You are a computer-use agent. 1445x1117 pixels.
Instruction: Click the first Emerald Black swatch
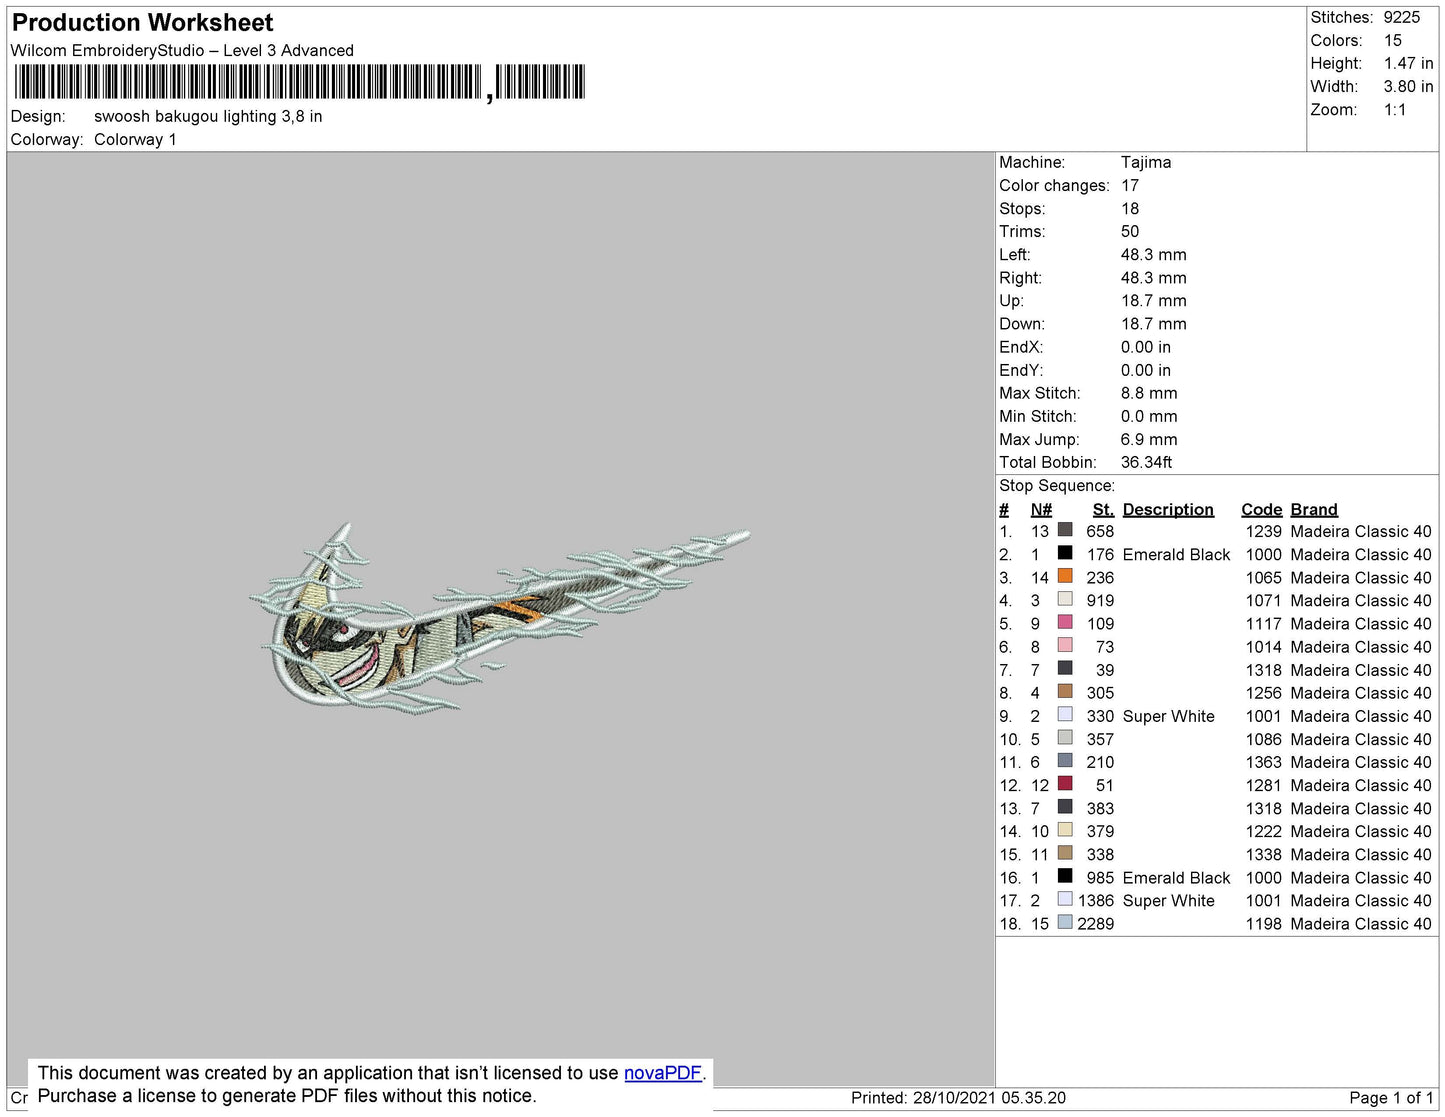tap(1065, 553)
